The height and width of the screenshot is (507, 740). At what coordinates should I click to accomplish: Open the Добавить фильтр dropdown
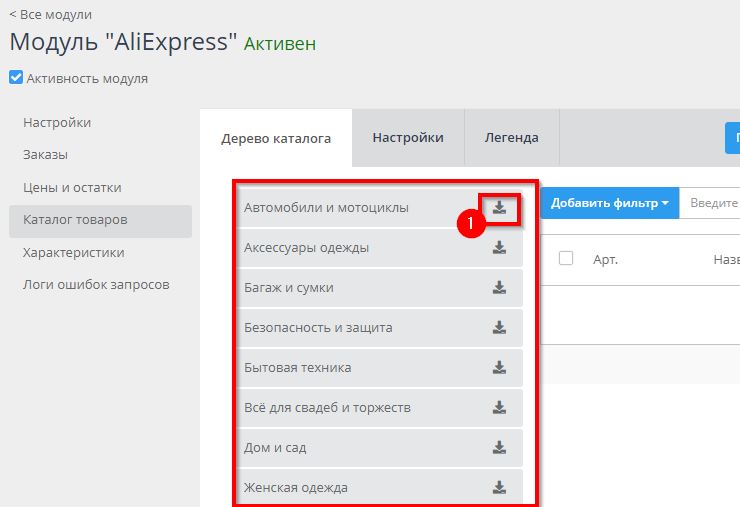coord(609,203)
